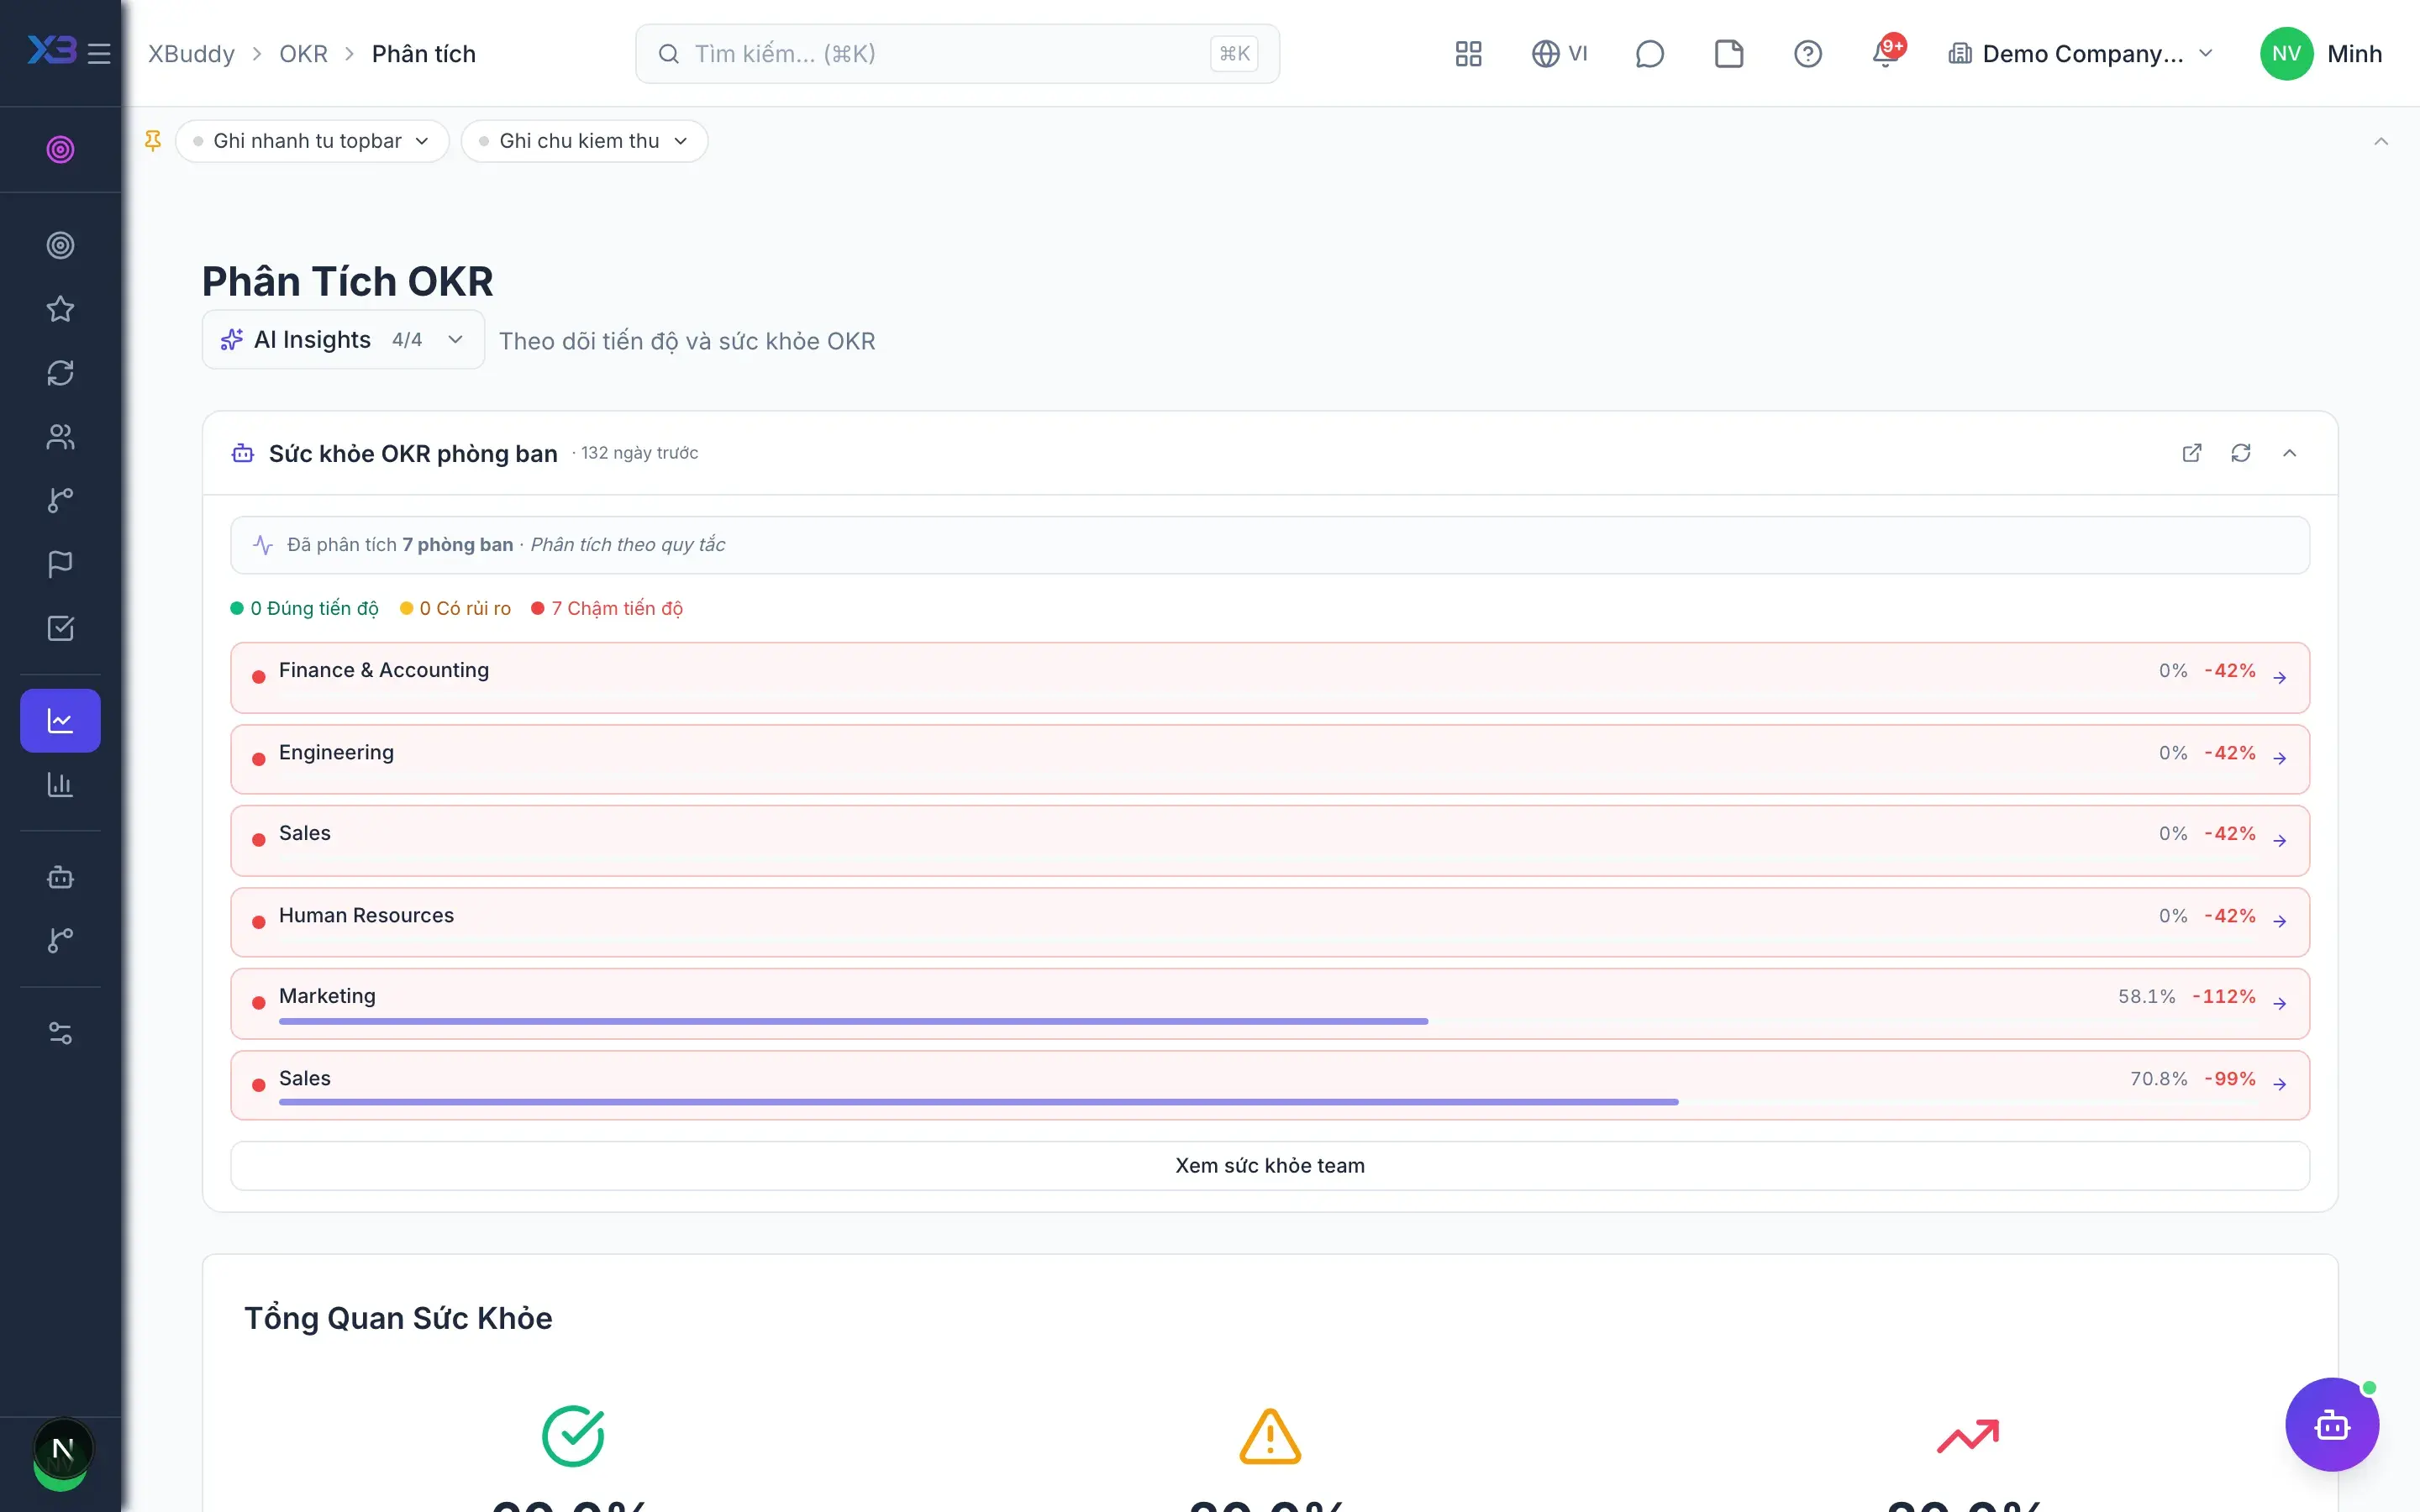Open the gray target OKR icon in sidebar
The image size is (2420, 1512).
click(60, 245)
